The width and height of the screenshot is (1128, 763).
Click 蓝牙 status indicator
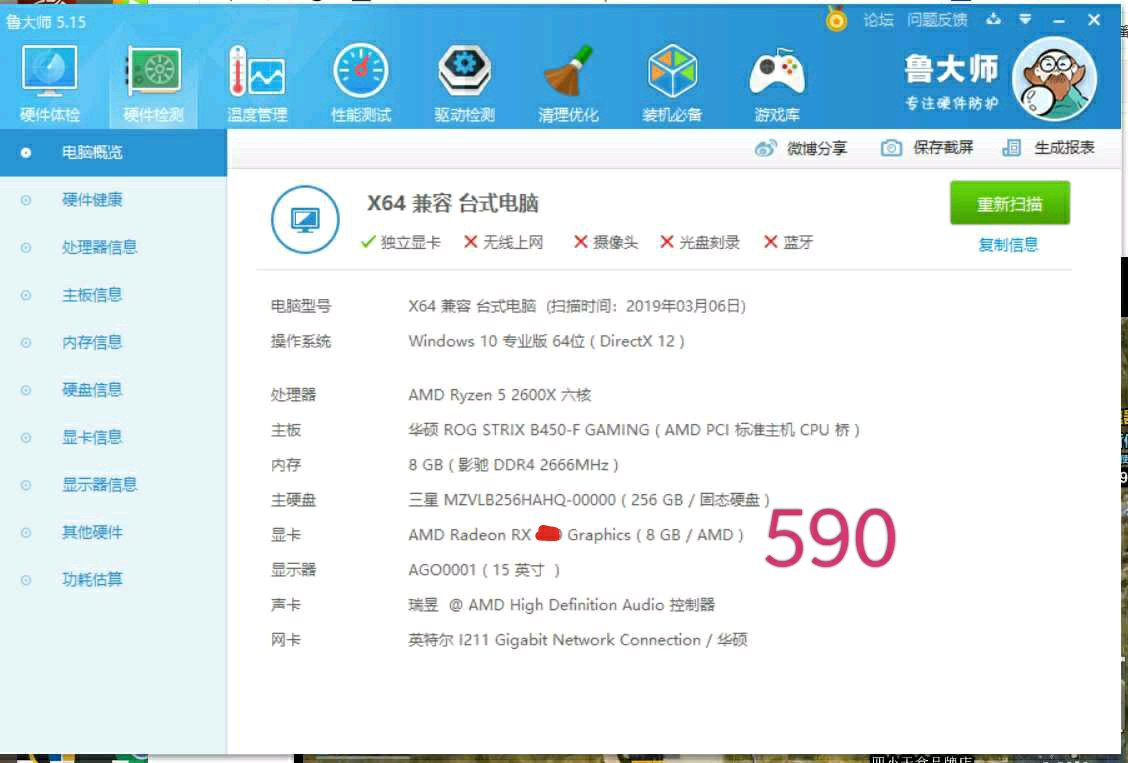pyautogui.click(x=788, y=242)
